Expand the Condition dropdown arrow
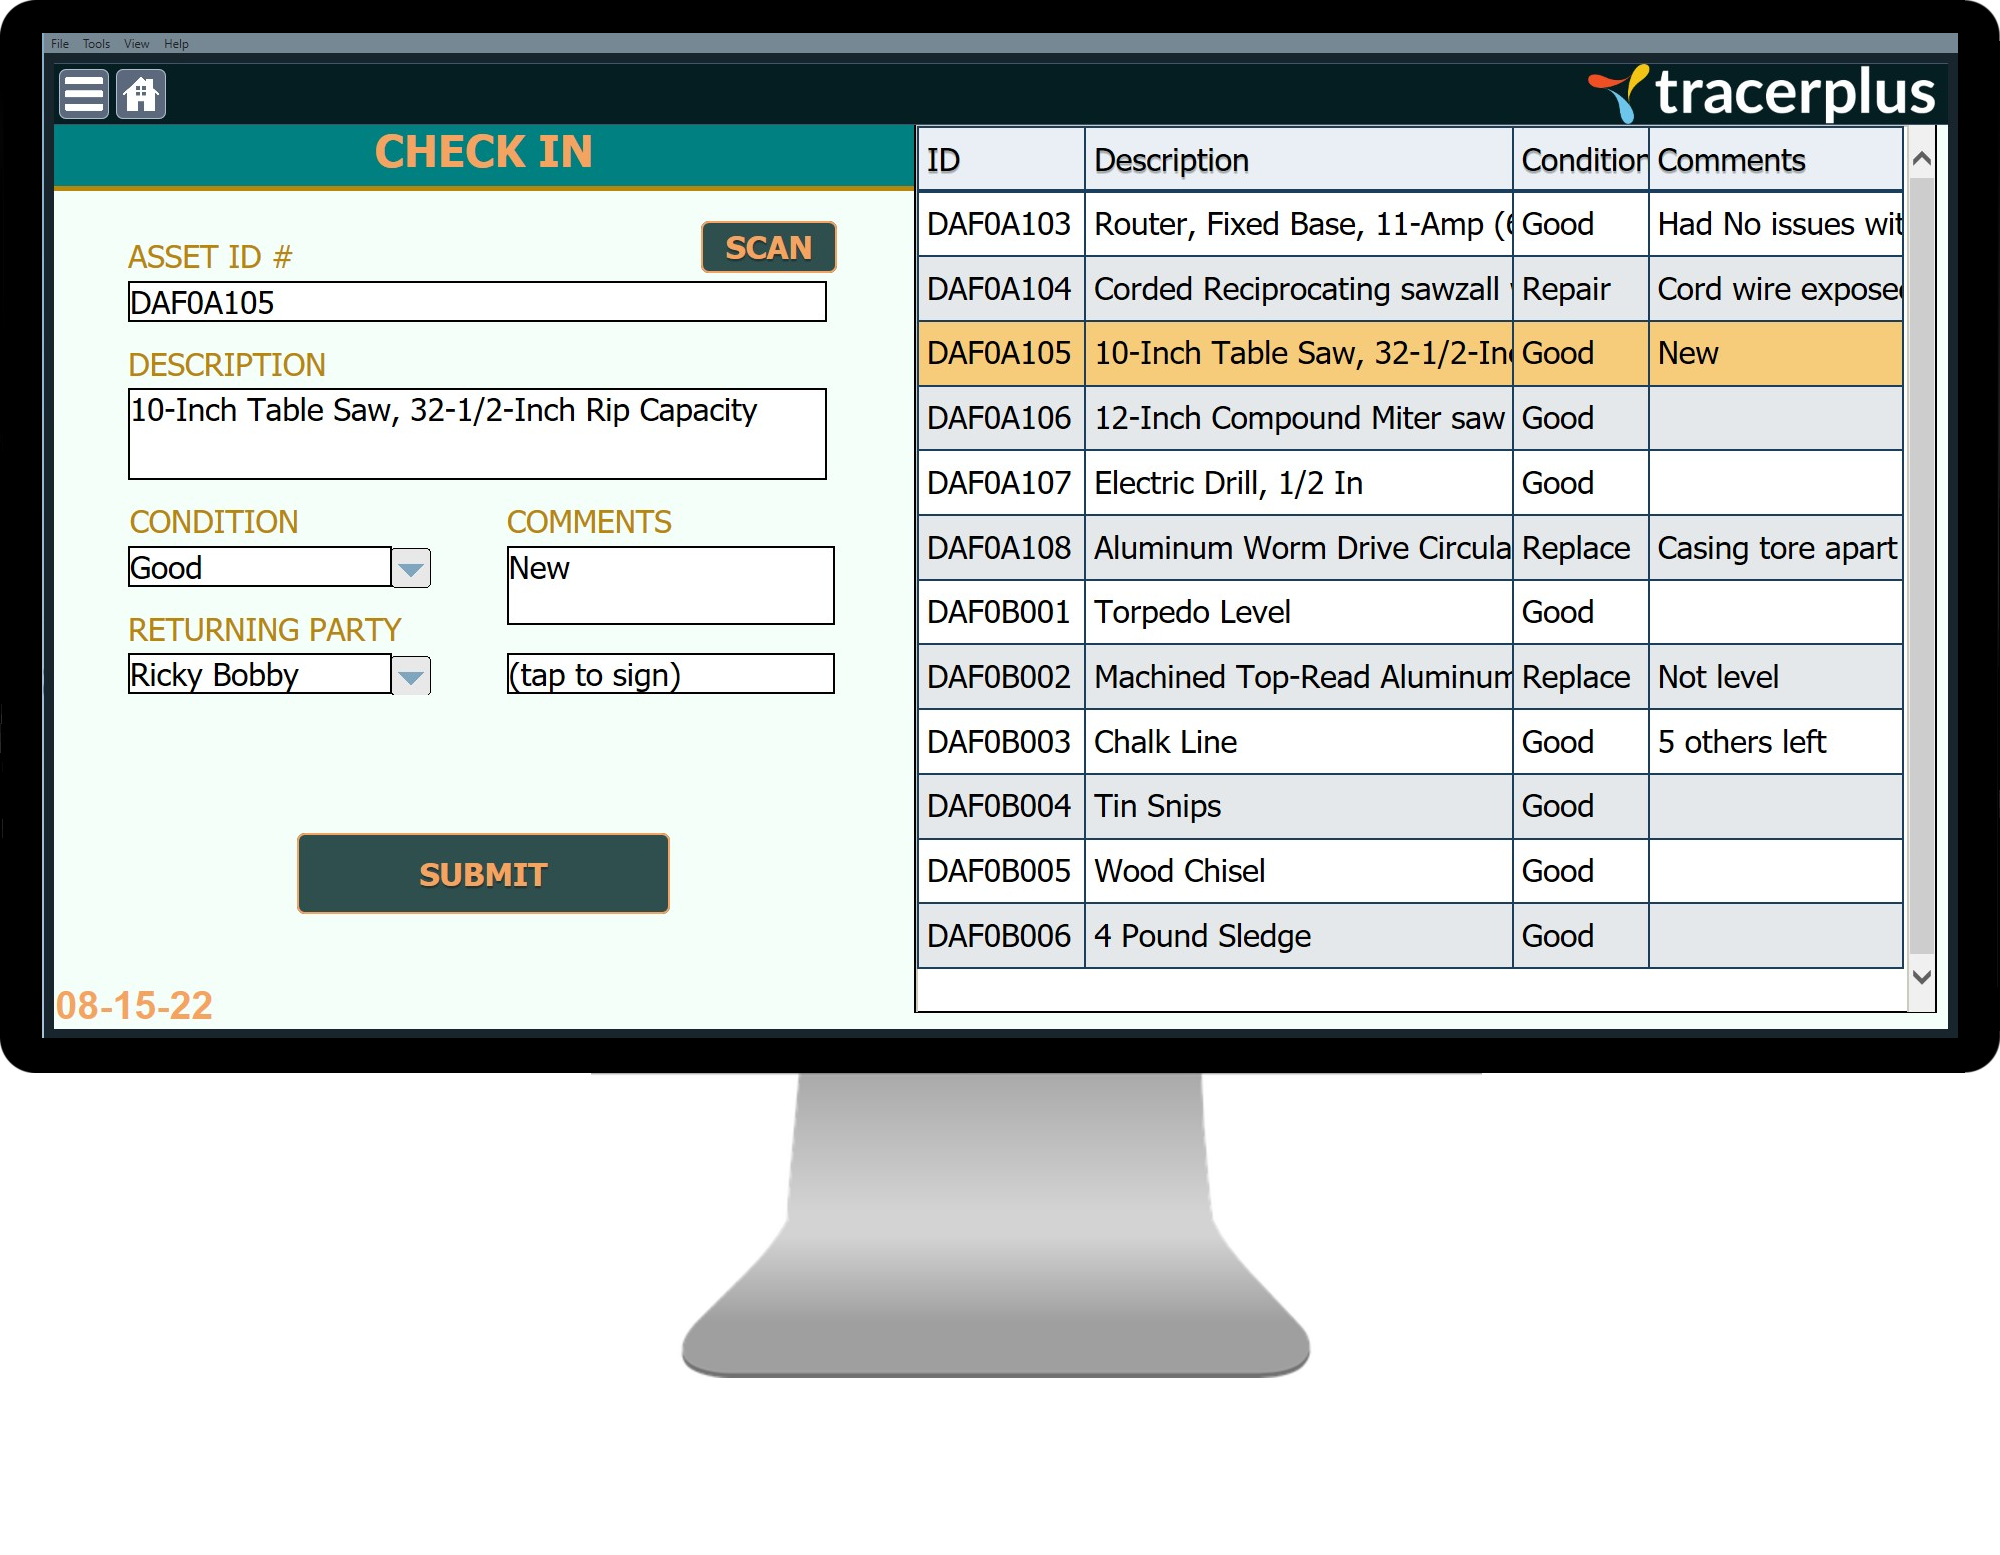Viewport: 2000px width, 1555px height. 411,568
